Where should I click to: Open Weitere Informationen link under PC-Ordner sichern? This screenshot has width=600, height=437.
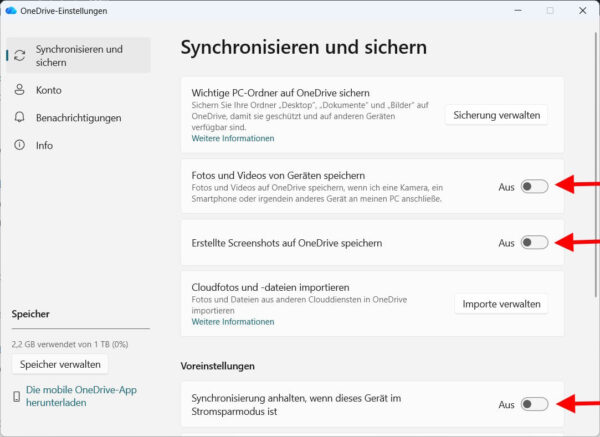(233, 139)
